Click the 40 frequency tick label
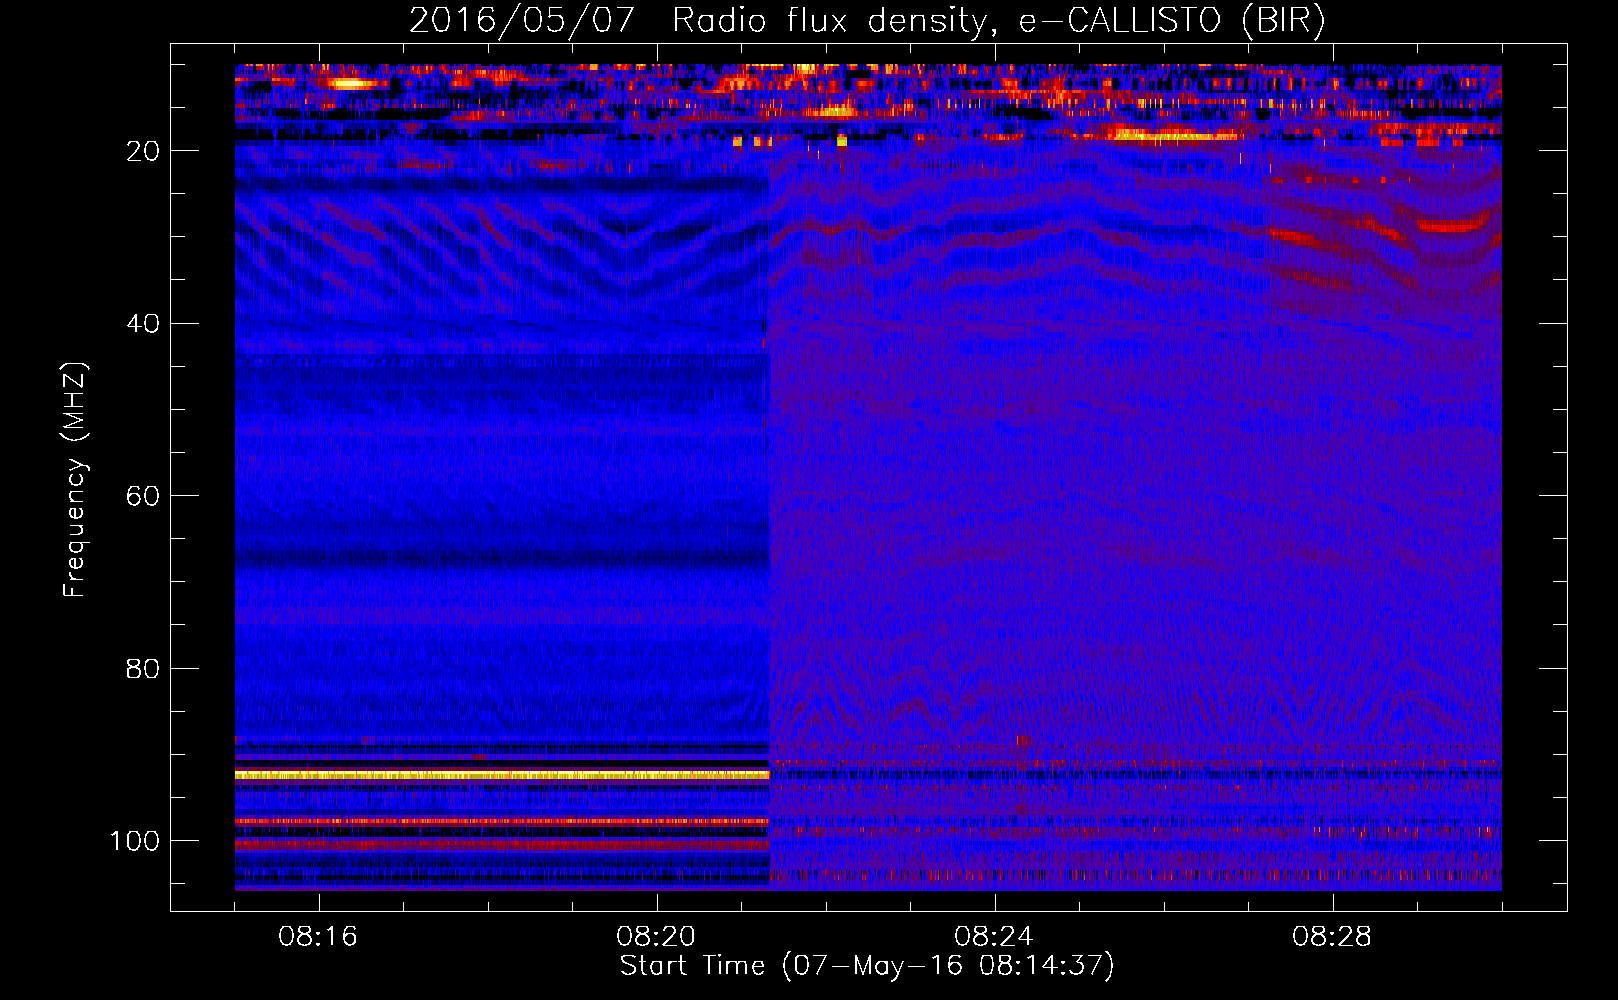Image resolution: width=1618 pixels, height=1000 pixels. click(144, 324)
